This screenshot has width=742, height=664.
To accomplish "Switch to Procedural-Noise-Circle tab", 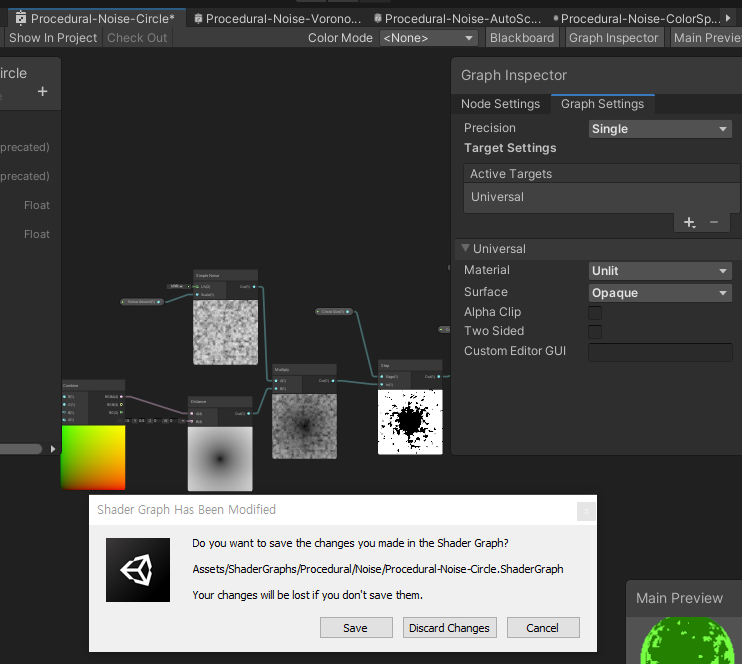I will [x=97, y=18].
